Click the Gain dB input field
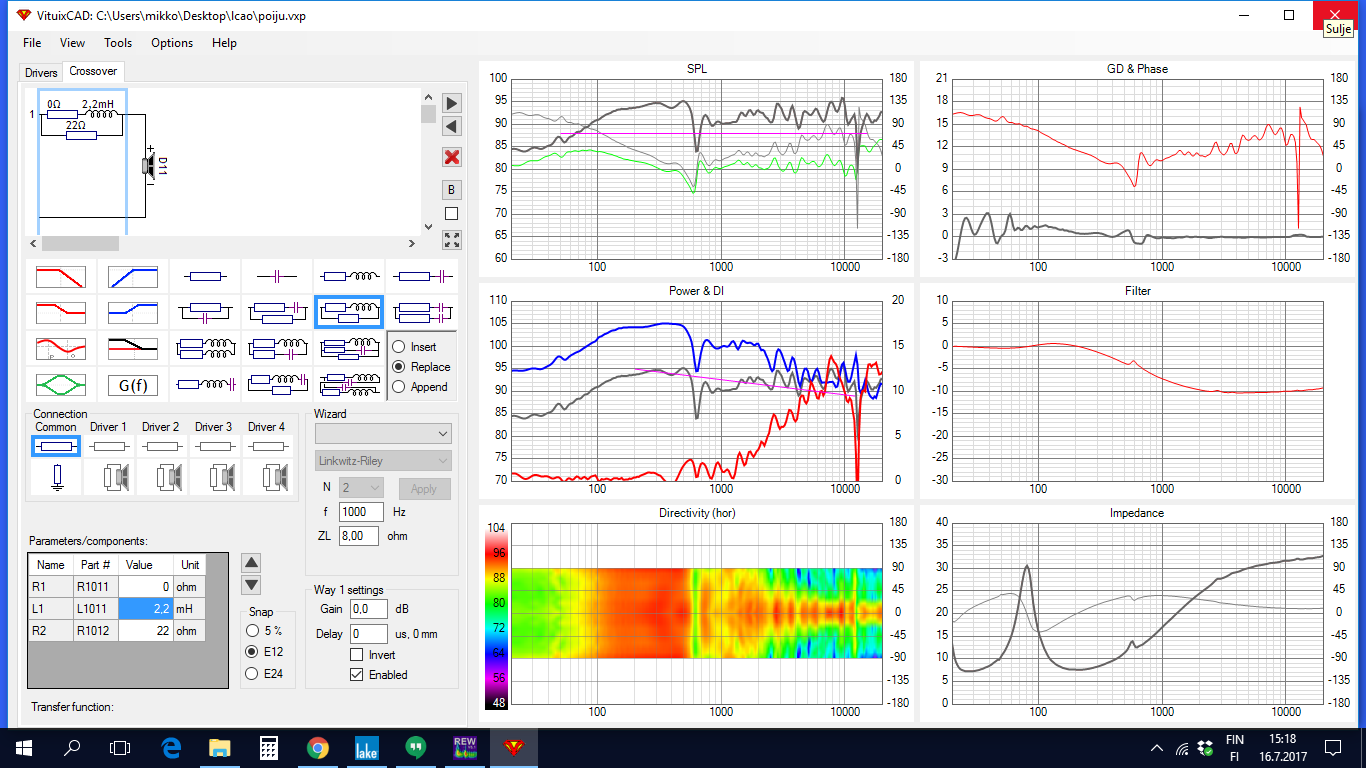 368,609
